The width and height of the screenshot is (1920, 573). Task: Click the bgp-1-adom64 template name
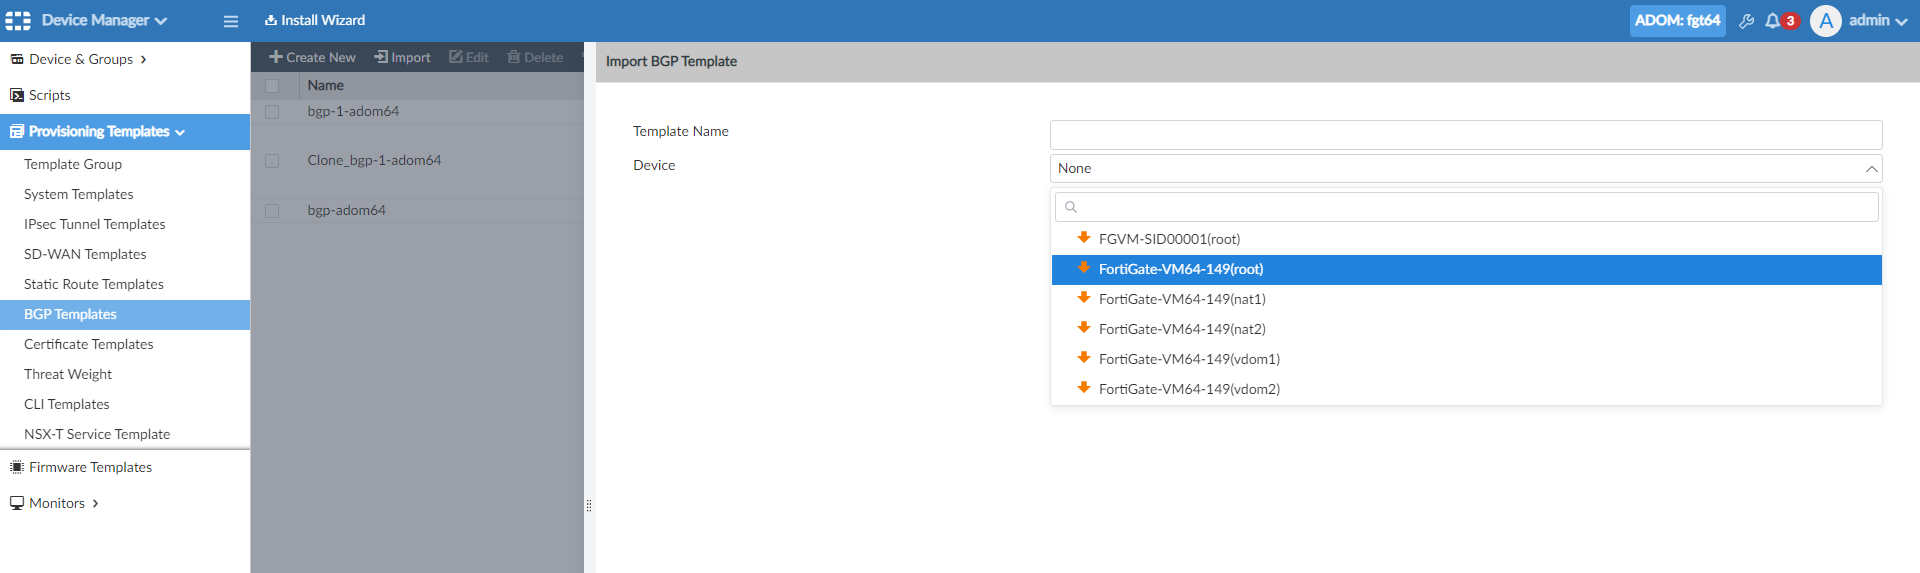tap(353, 111)
